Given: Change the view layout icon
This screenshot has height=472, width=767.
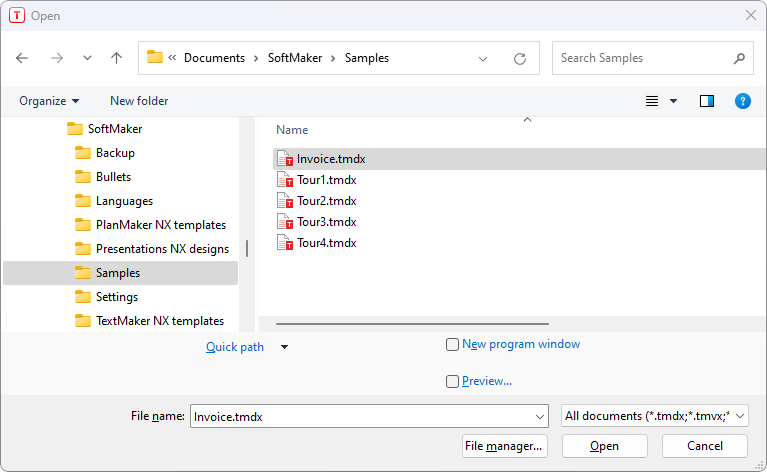Looking at the screenshot, I should point(652,101).
